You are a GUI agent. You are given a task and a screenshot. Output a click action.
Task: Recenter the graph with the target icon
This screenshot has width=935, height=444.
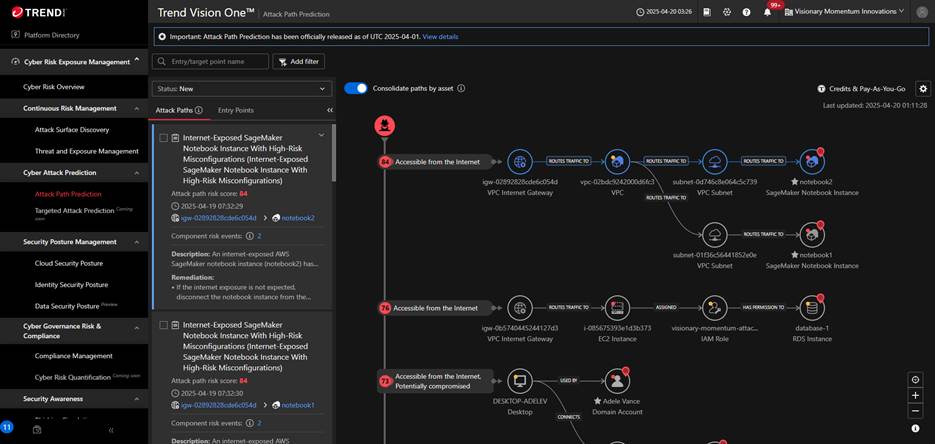pos(915,380)
